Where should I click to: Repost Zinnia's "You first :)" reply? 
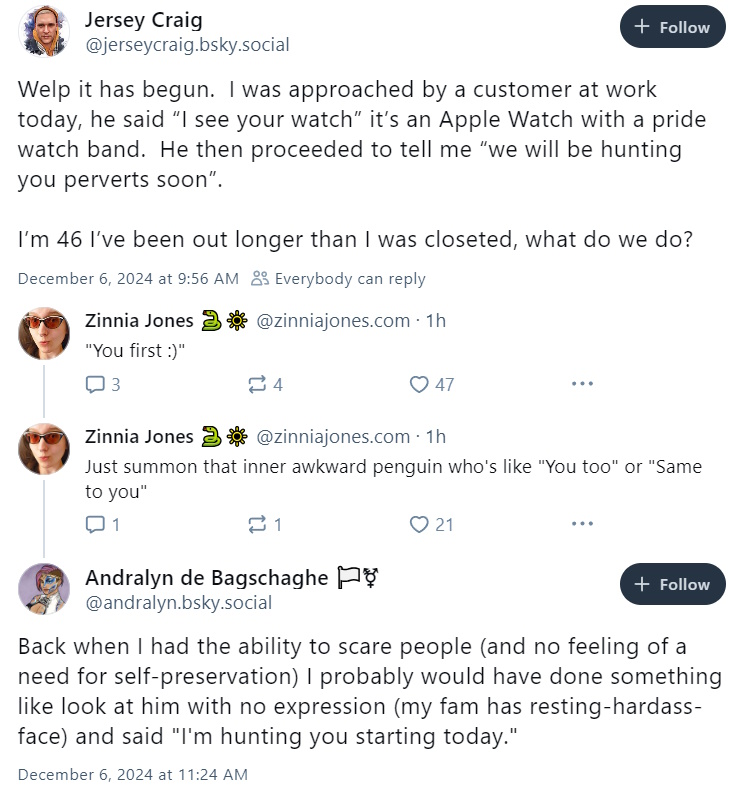[257, 385]
